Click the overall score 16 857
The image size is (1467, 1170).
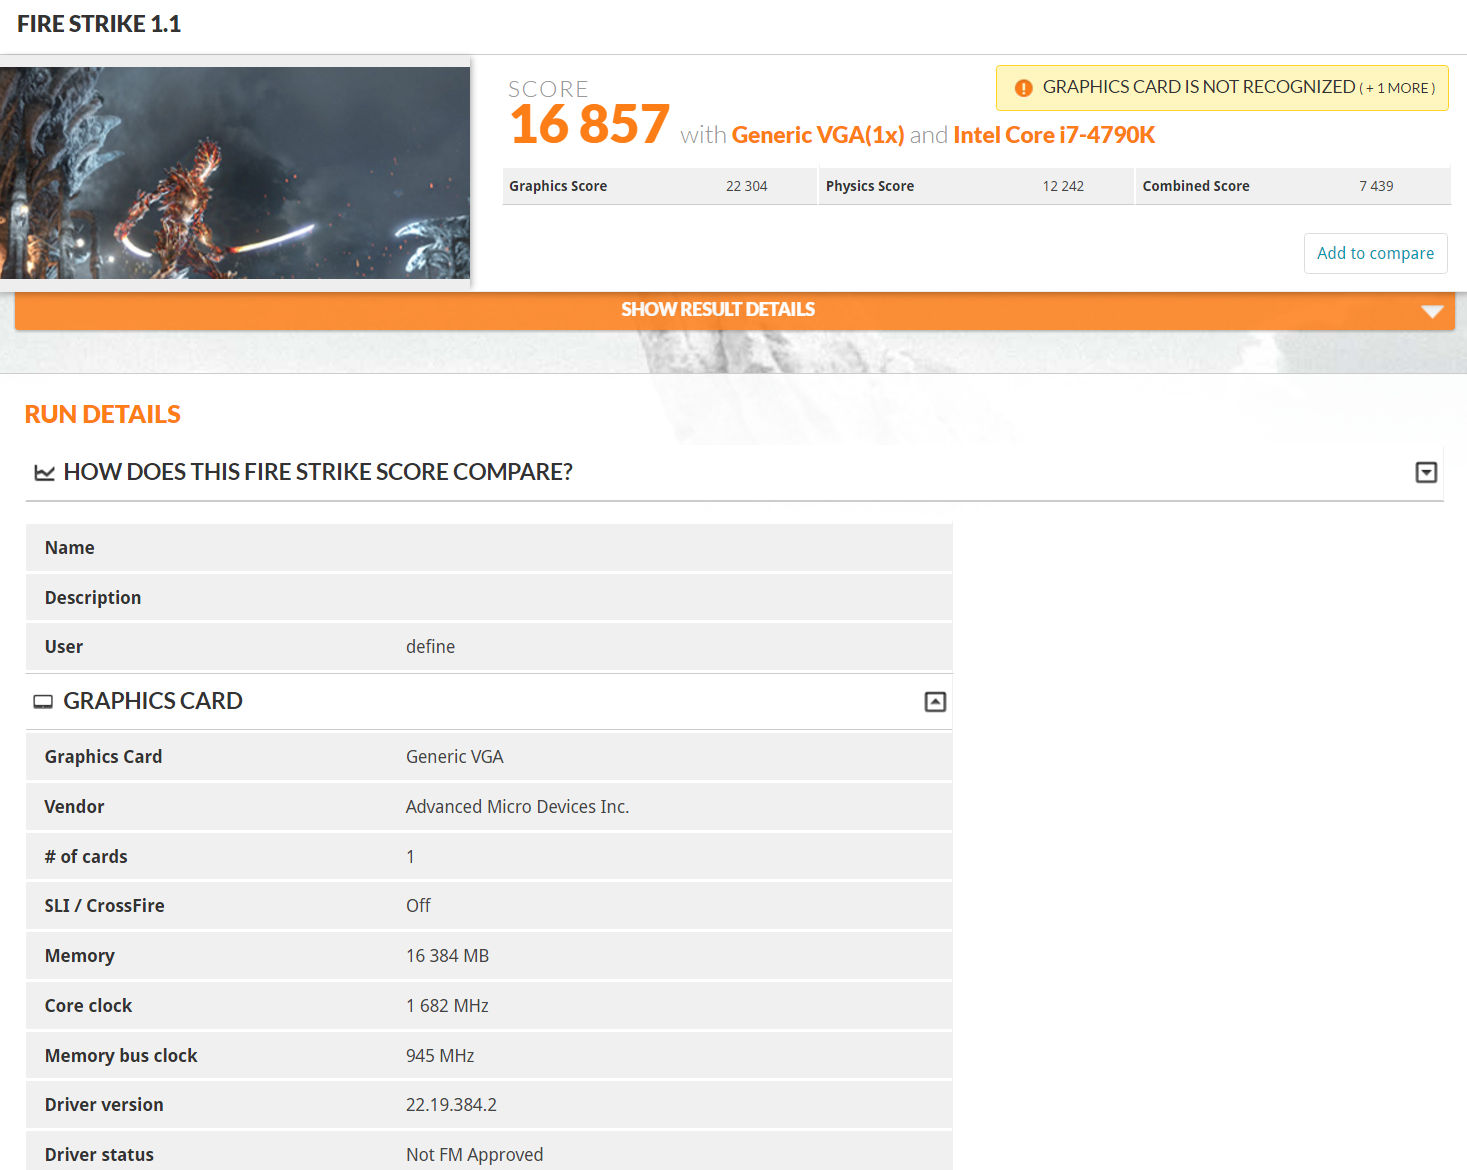coord(589,124)
